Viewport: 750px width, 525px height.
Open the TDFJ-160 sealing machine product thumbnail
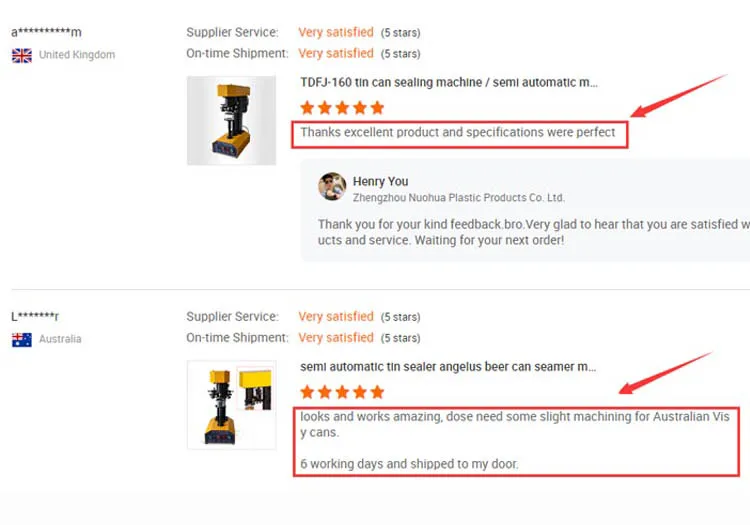tap(231, 120)
